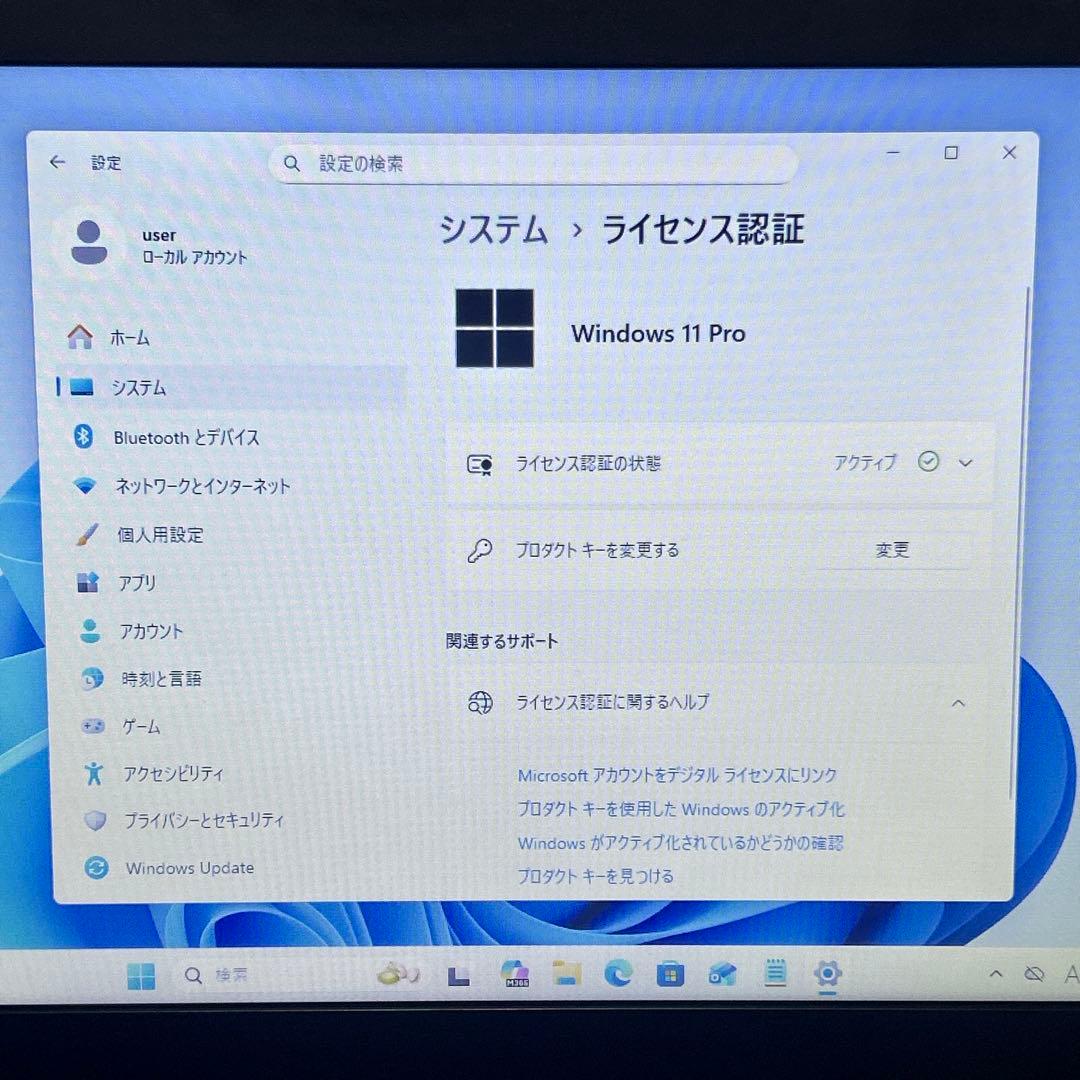Expand the ライセンス認証の状態 chevron
This screenshot has width=1080, height=1080.
click(965, 463)
